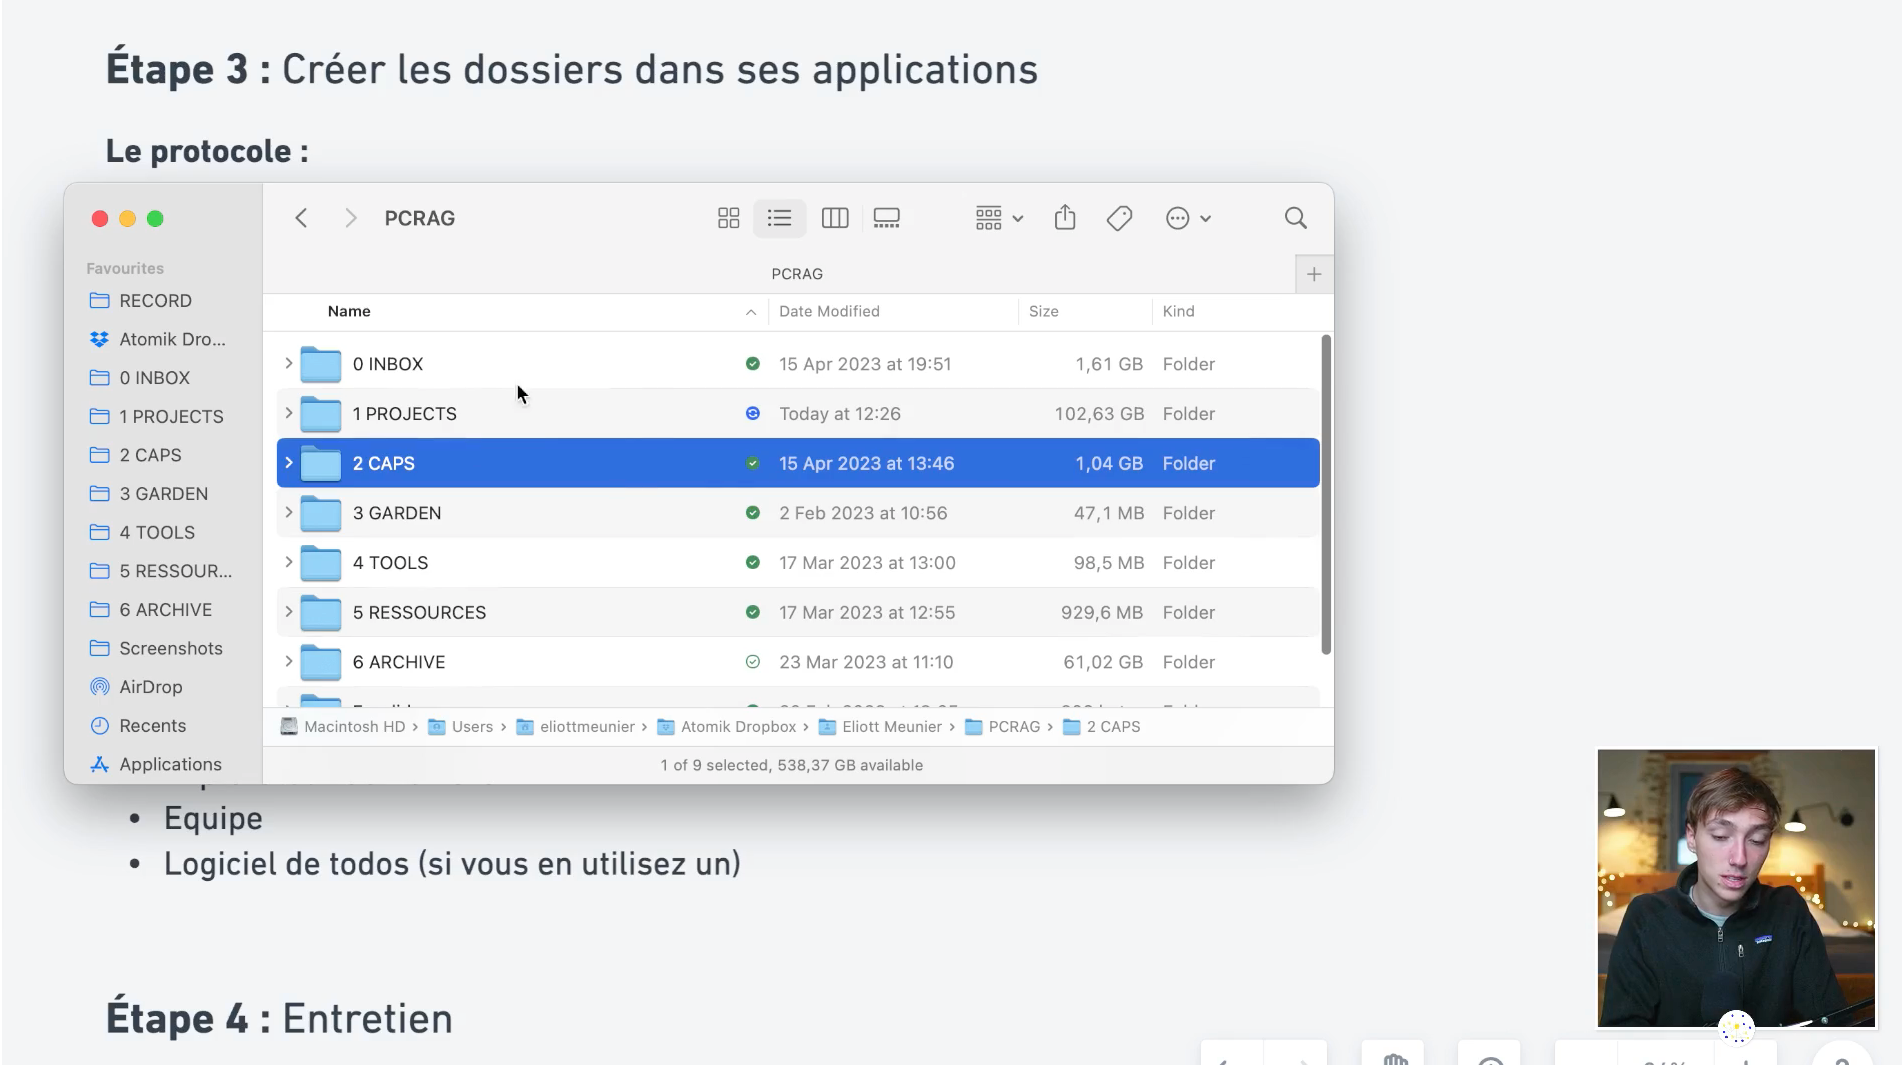The width and height of the screenshot is (1902, 1072).
Task: Switch Finder to icon grid view
Action: pos(728,218)
